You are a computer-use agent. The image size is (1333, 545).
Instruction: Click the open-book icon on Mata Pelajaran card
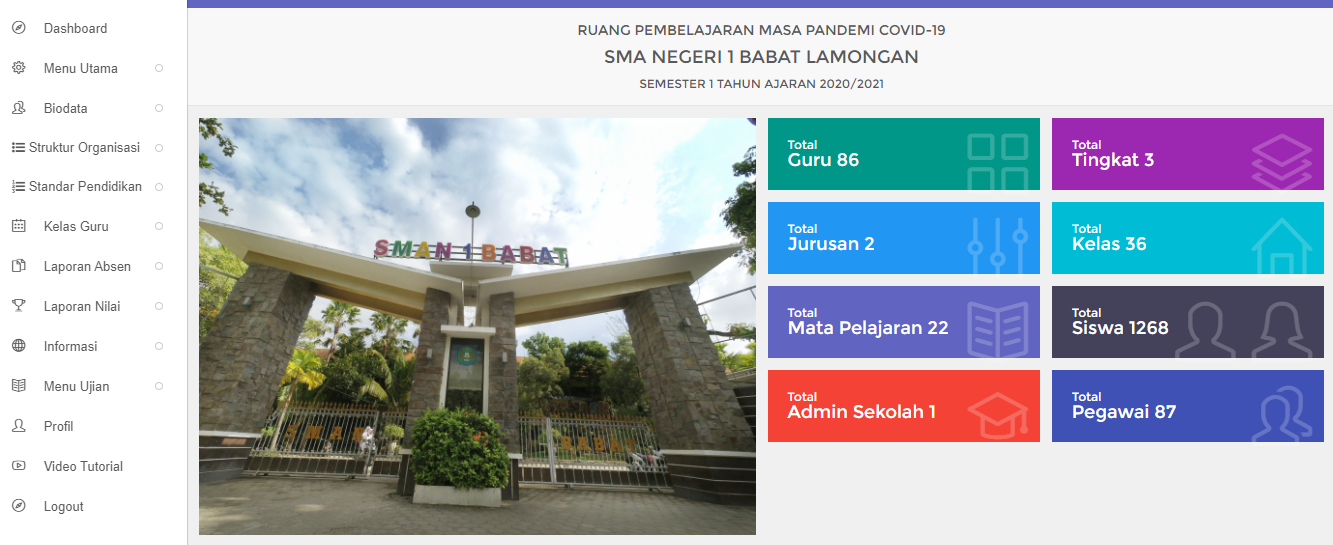[997, 329]
